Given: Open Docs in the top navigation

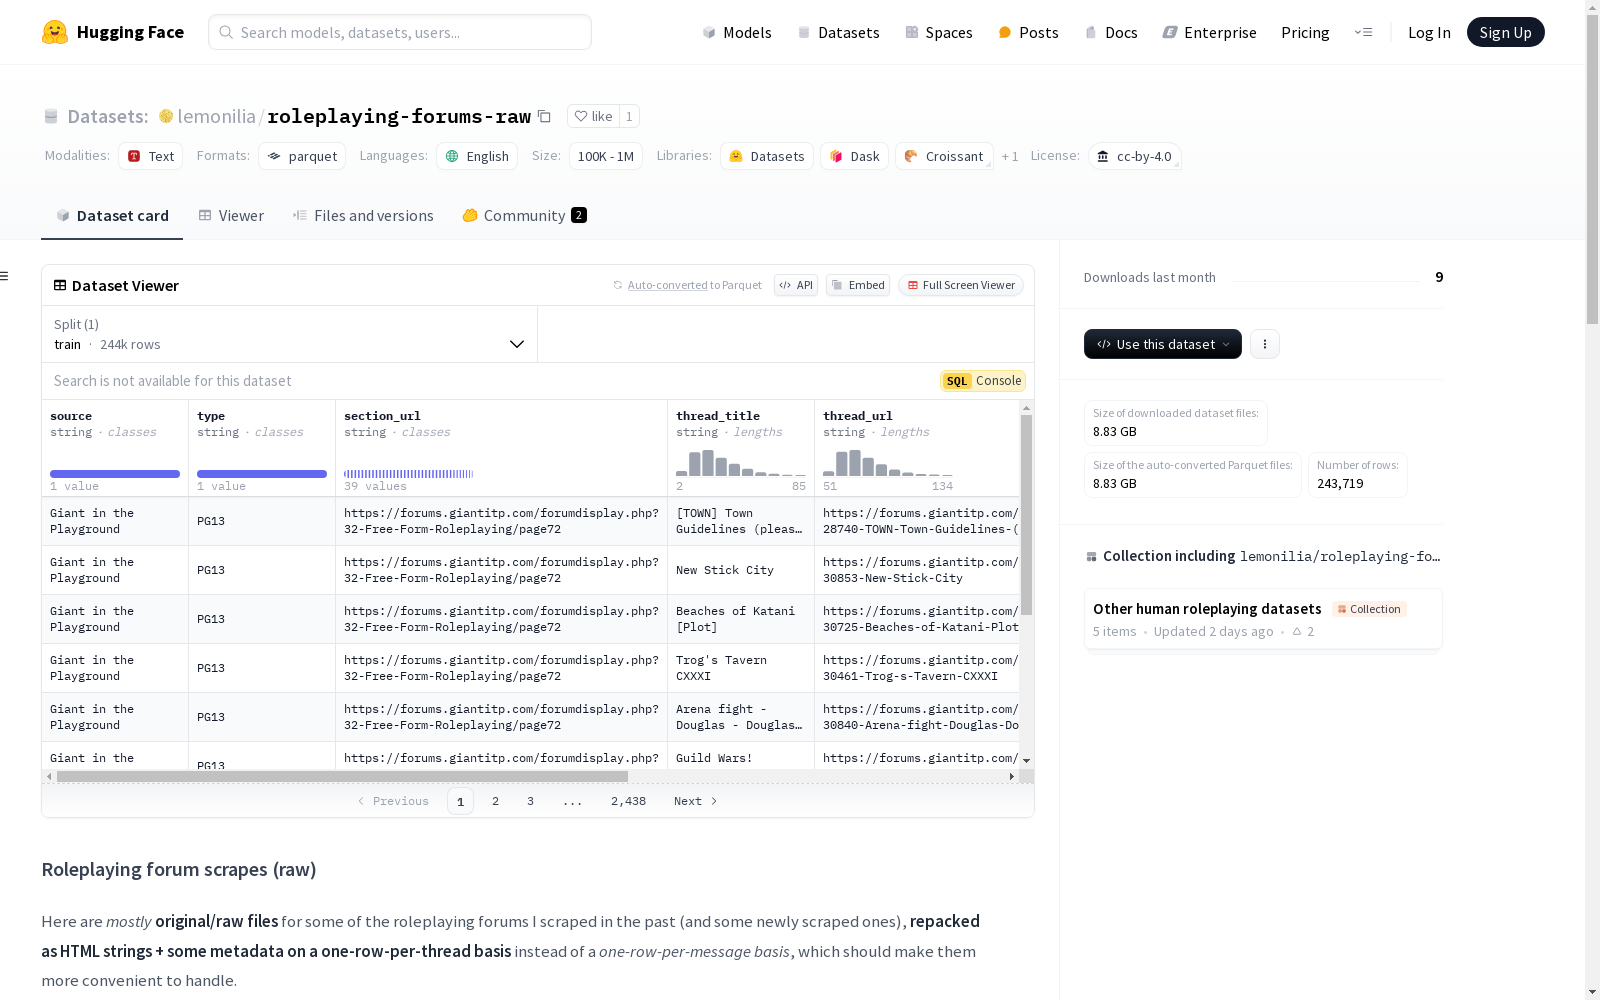Looking at the screenshot, I should click(x=1111, y=32).
